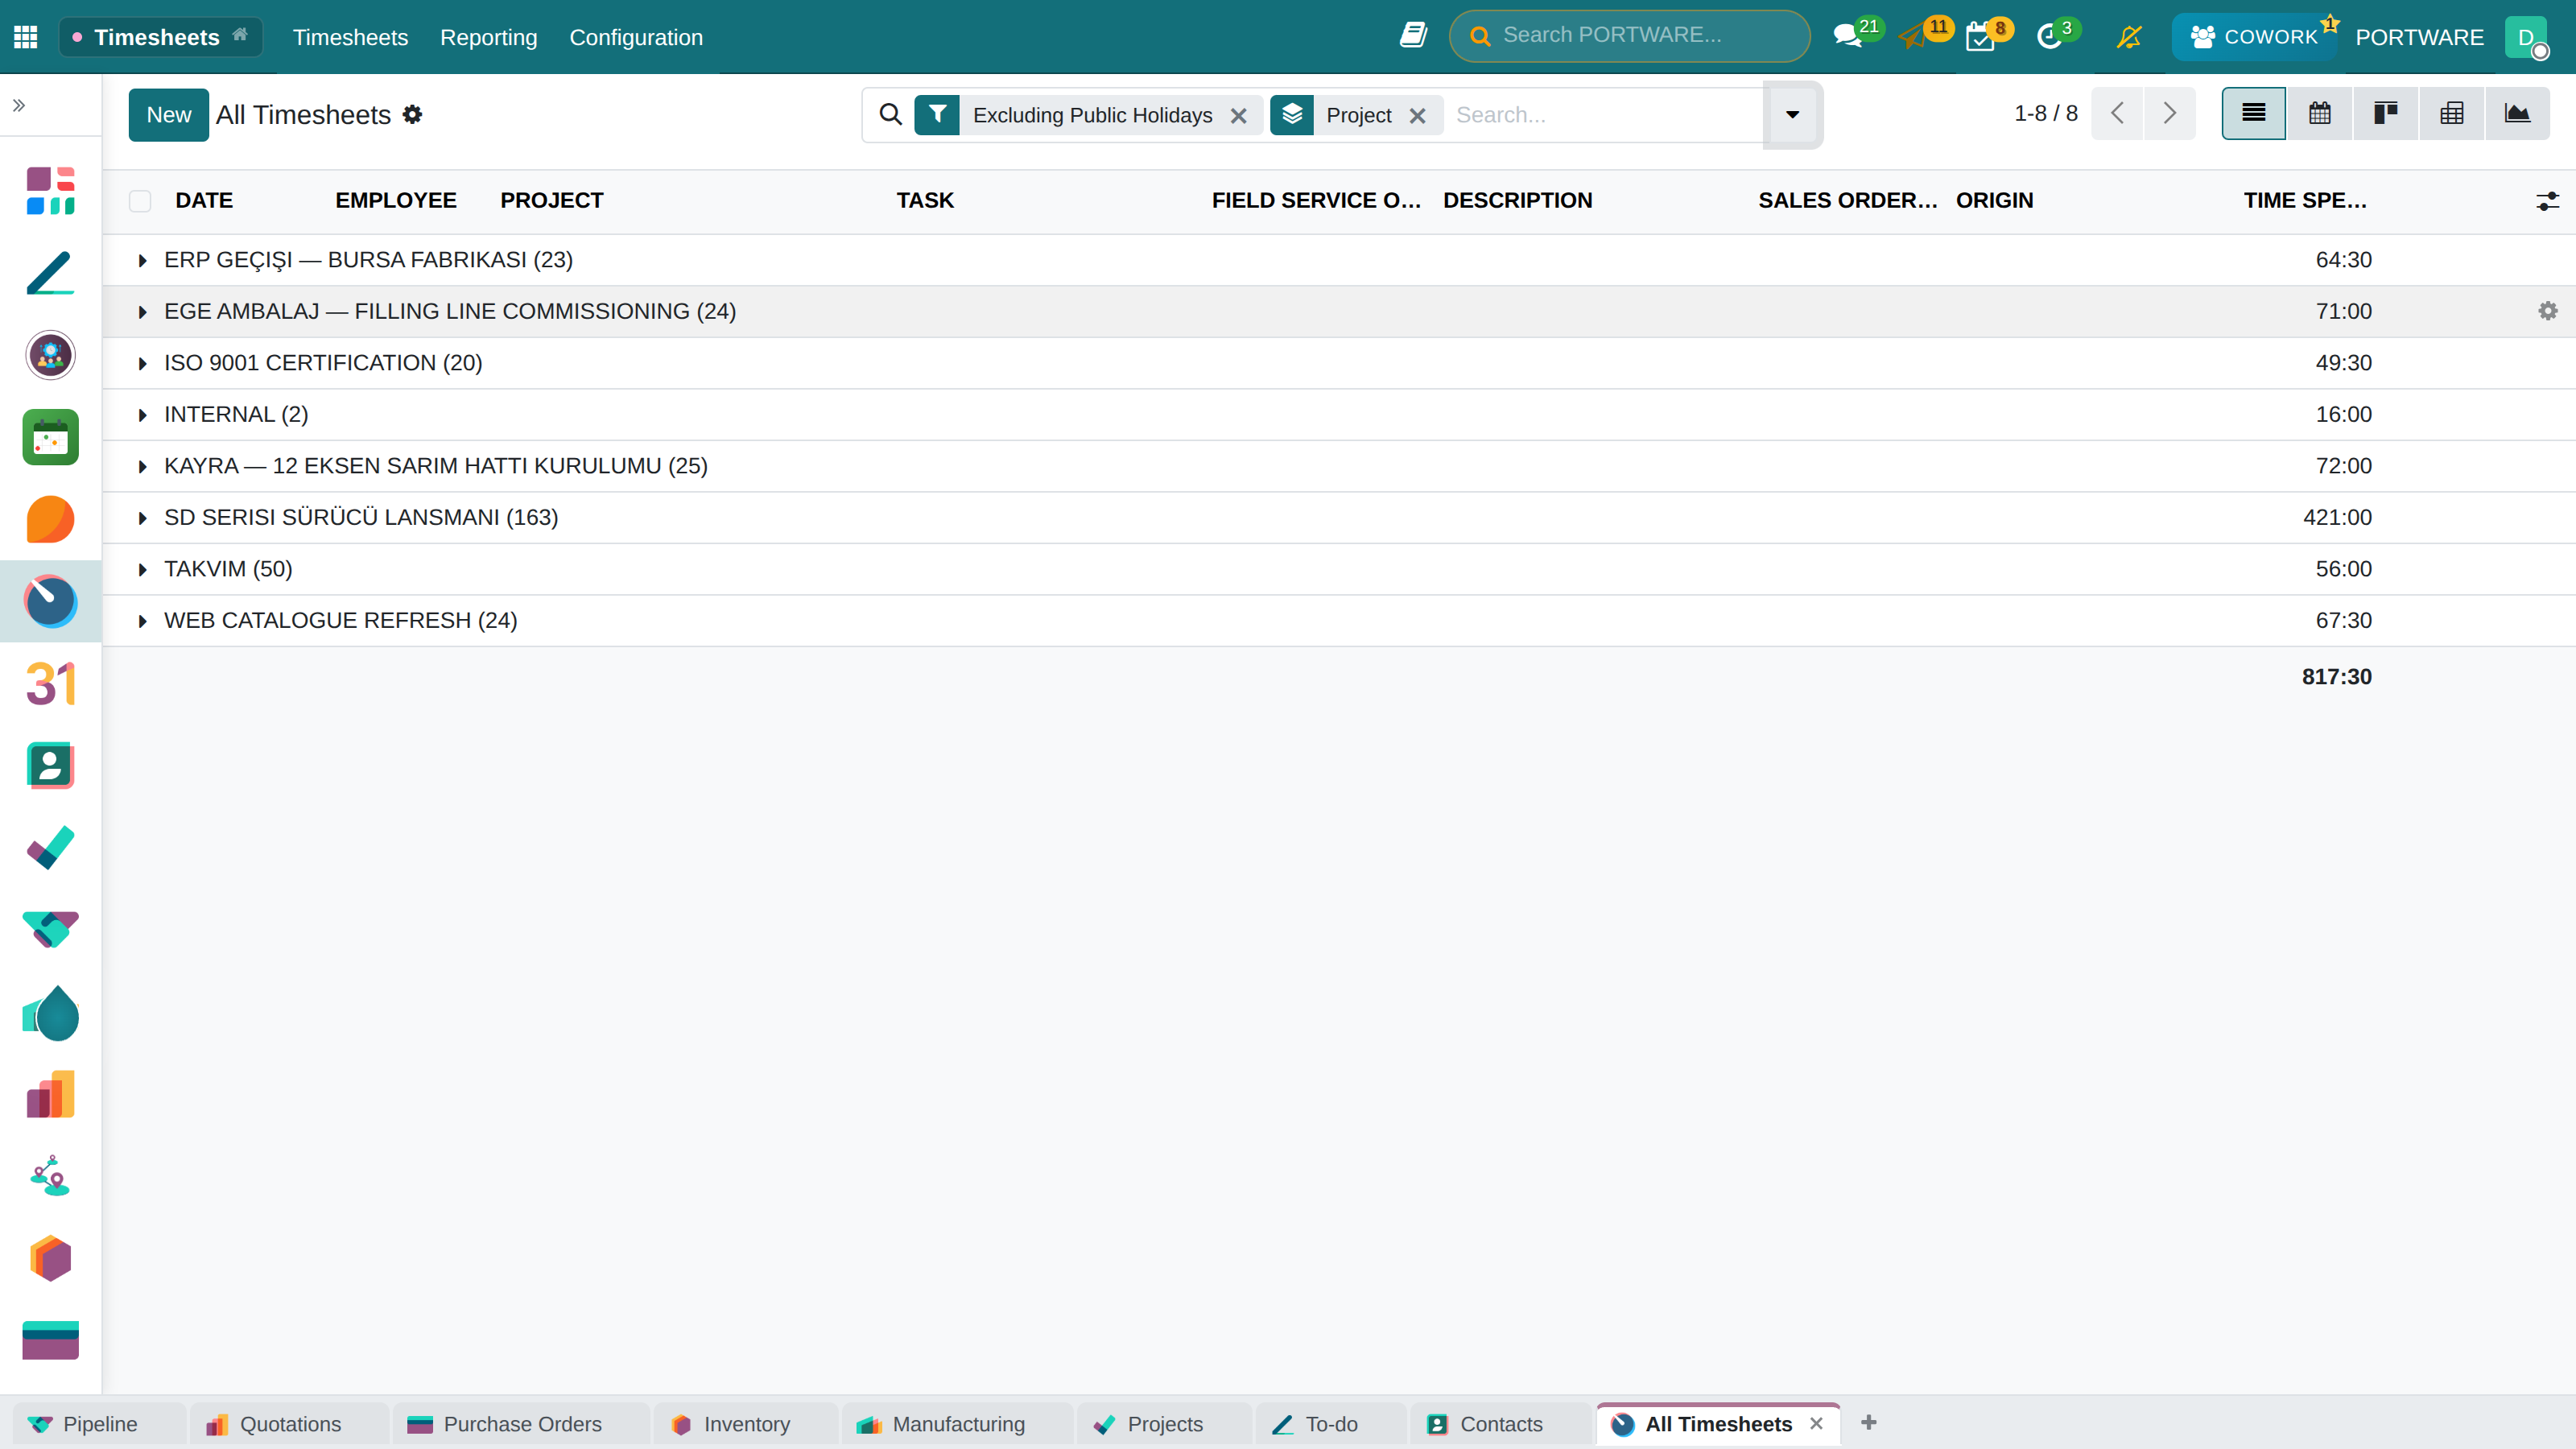Go to next page arrow
The width and height of the screenshot is (2576, 1449).
point(2169,113)
